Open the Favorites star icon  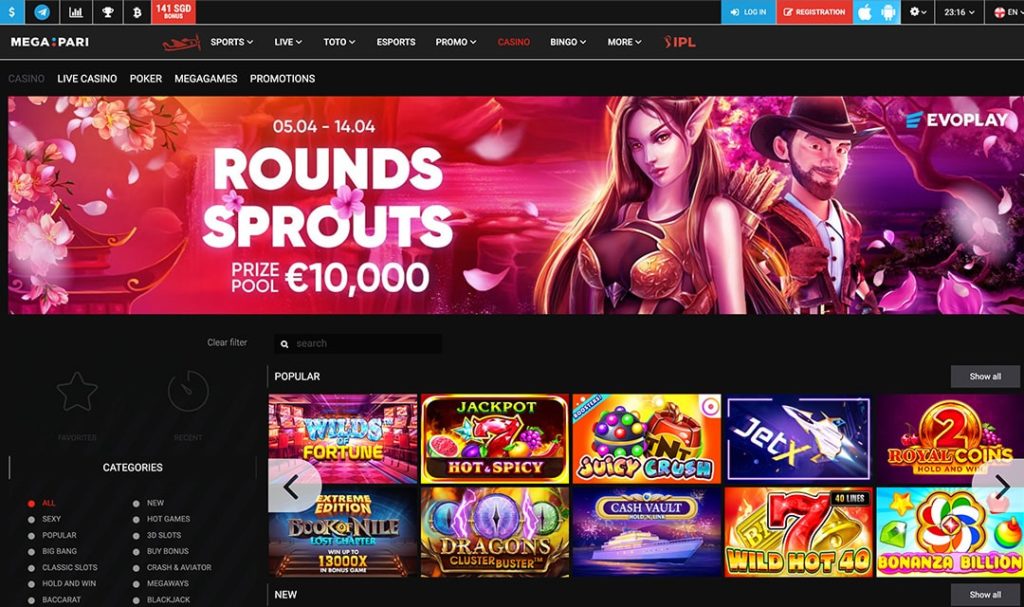(x=77, y=392)
